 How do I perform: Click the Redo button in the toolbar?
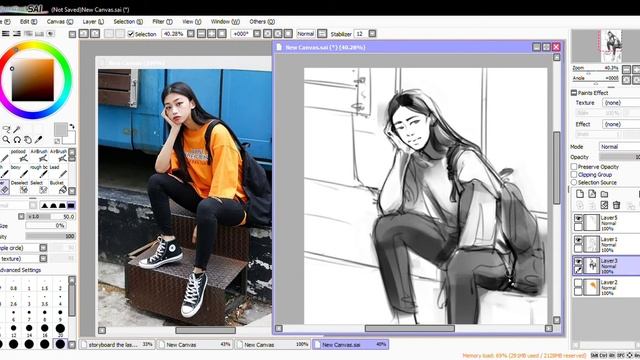[95, 33]
